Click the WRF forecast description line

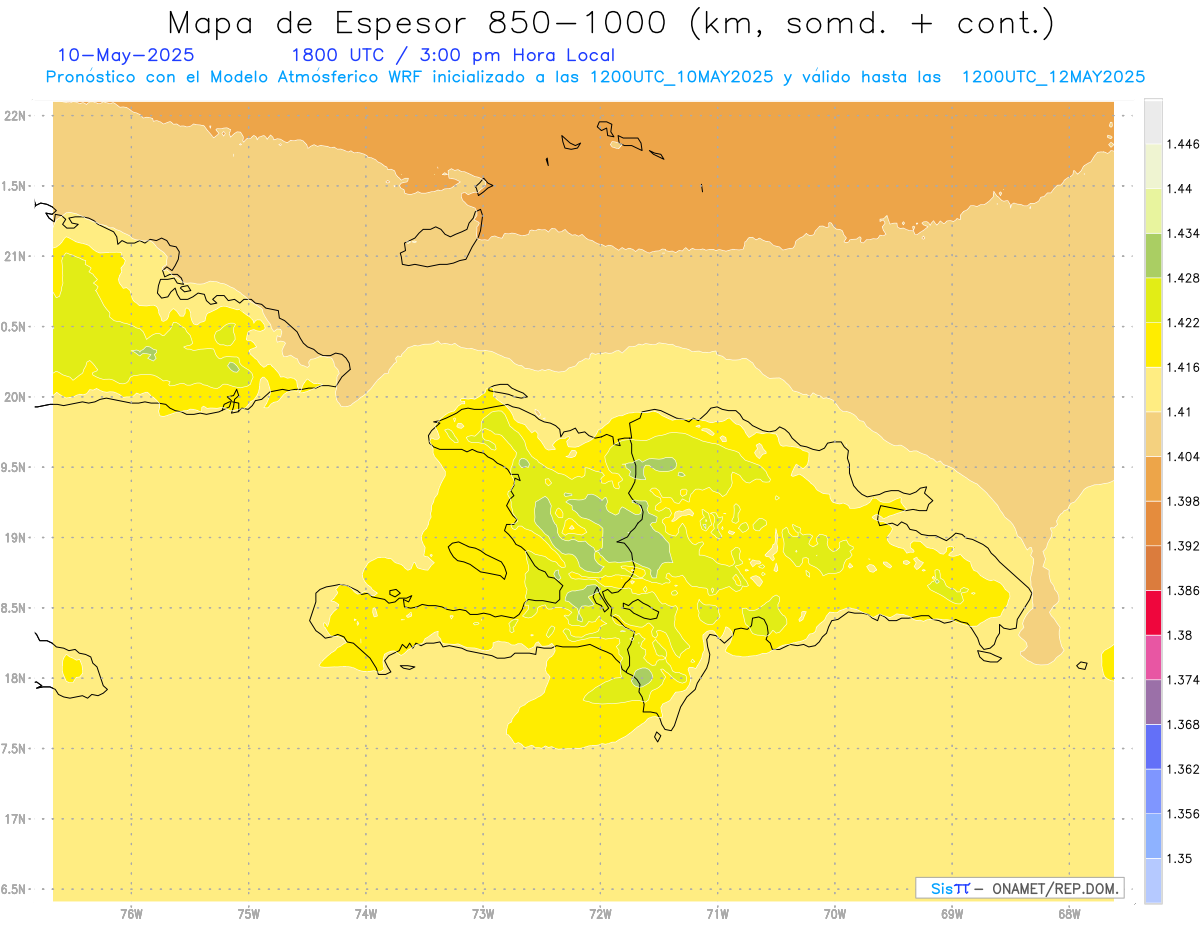tap(596, 77)
